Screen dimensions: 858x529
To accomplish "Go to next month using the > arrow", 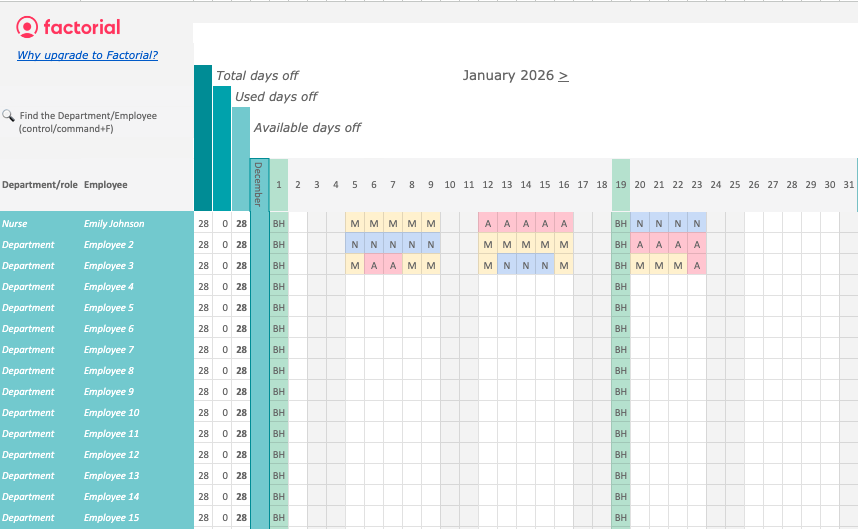I will click(x=563, y=75).
